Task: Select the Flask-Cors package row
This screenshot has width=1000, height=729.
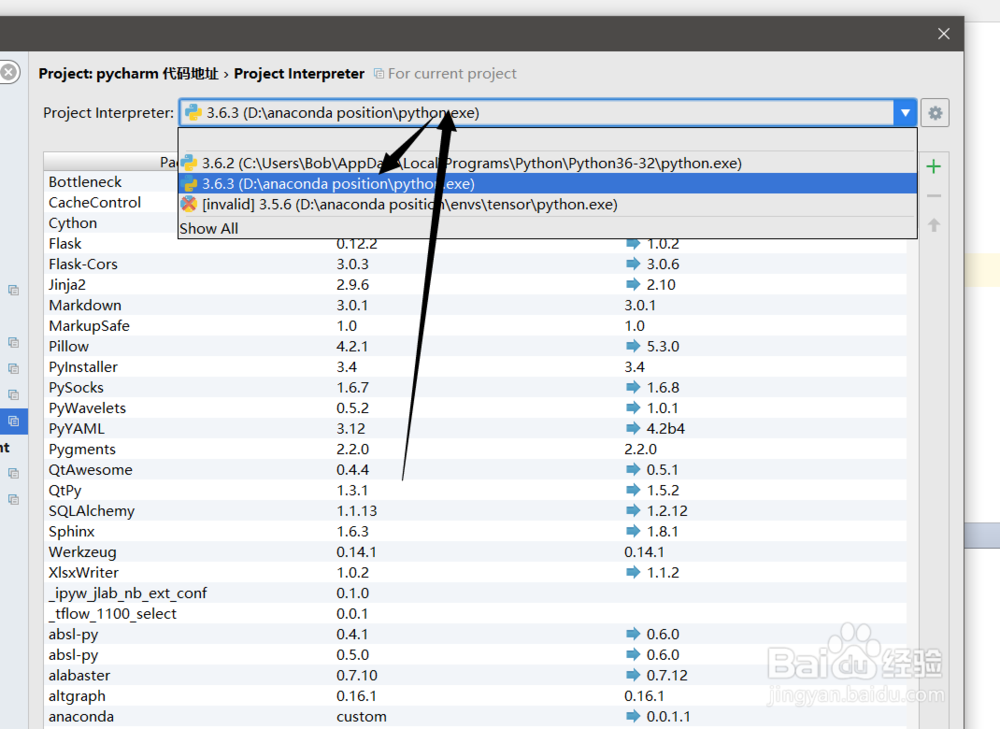Action: point(475,264)
